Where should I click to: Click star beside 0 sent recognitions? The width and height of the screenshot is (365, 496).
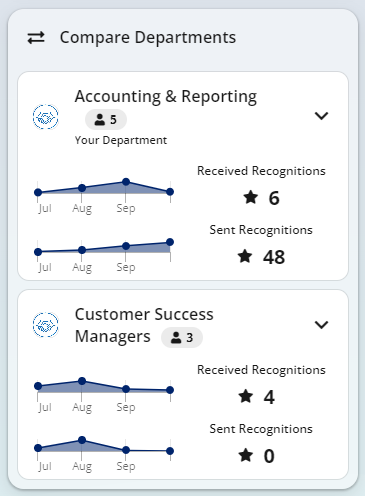pos(246,455)
